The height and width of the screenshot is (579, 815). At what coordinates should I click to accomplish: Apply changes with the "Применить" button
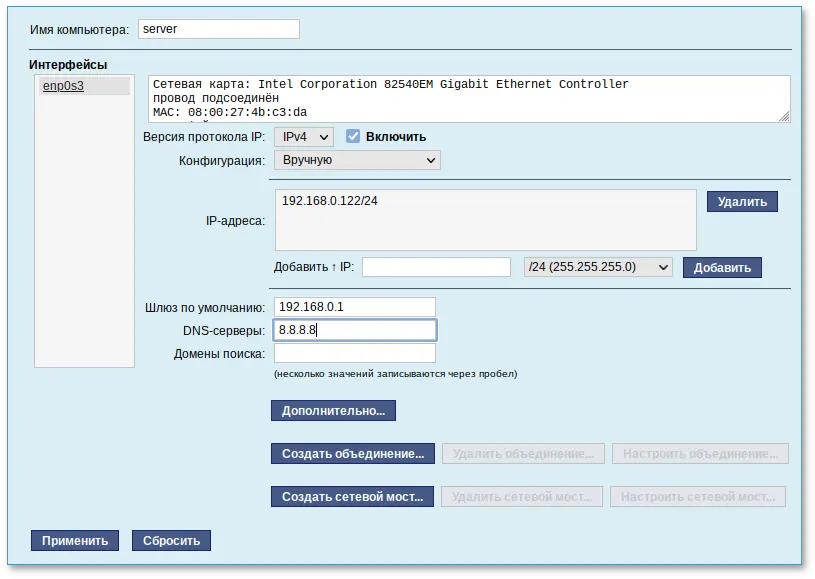click(74, 540)
